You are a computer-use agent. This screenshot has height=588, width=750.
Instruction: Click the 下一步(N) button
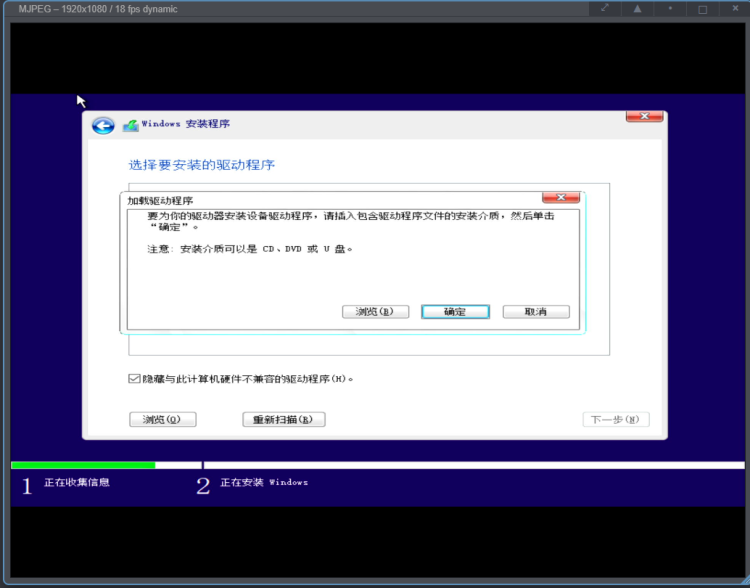(616, 420)
